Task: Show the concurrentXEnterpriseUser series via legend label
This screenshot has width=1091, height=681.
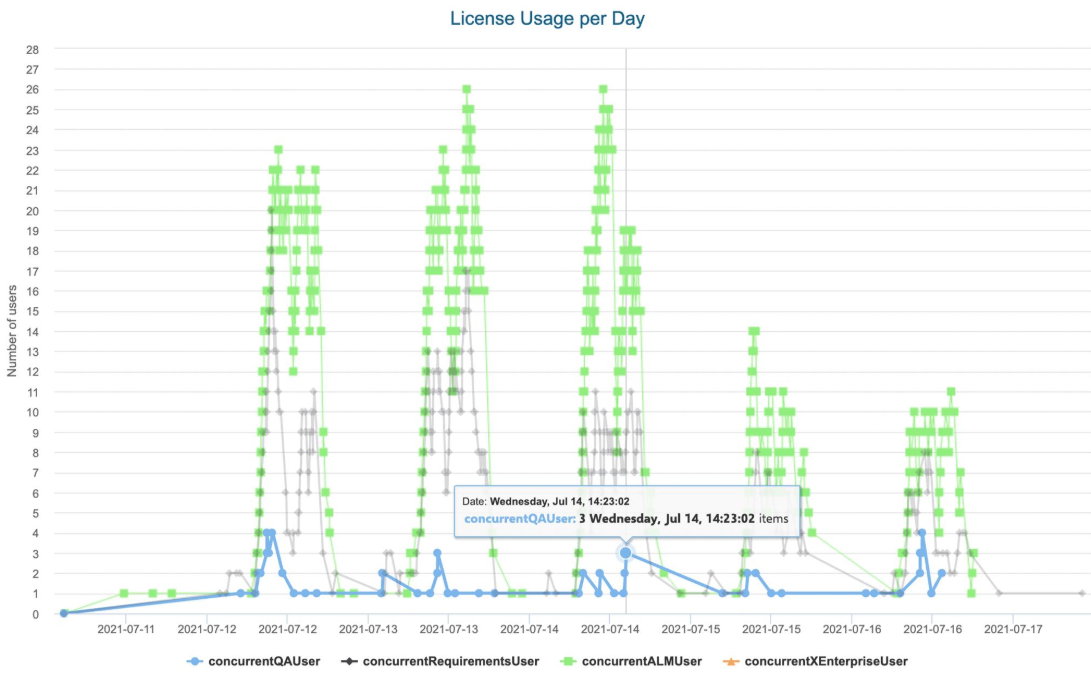Action: coord(826,661)
